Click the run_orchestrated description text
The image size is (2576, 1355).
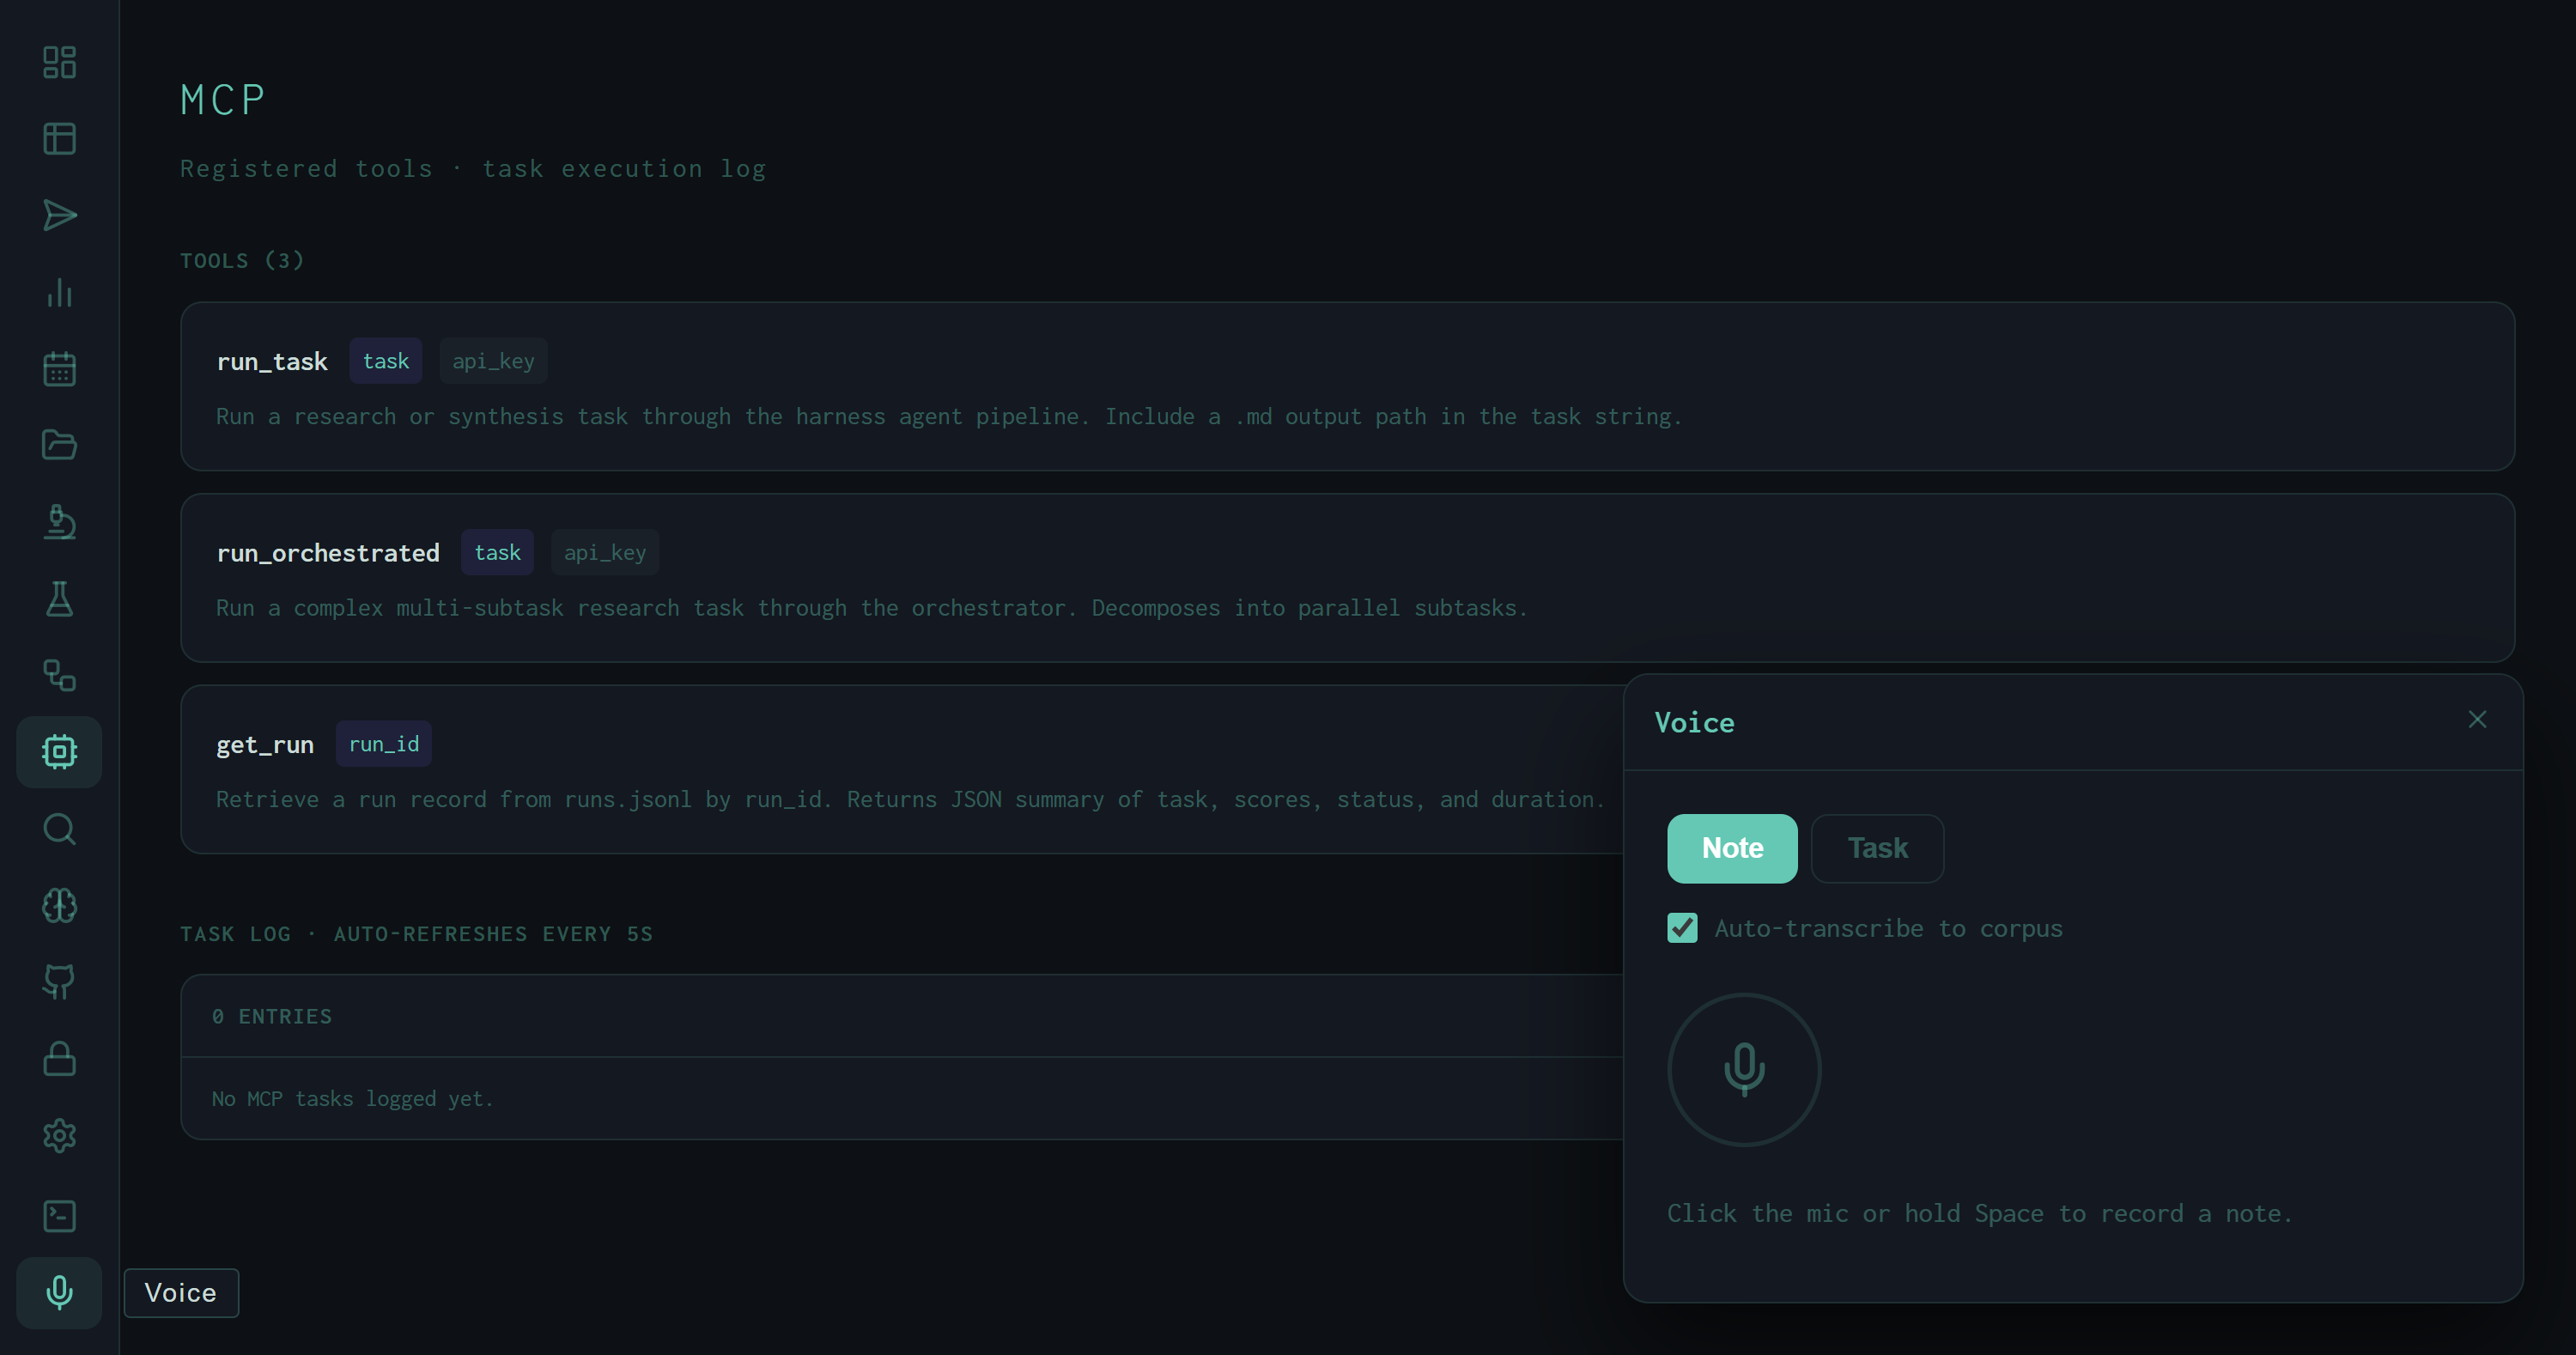click(872, 608)
